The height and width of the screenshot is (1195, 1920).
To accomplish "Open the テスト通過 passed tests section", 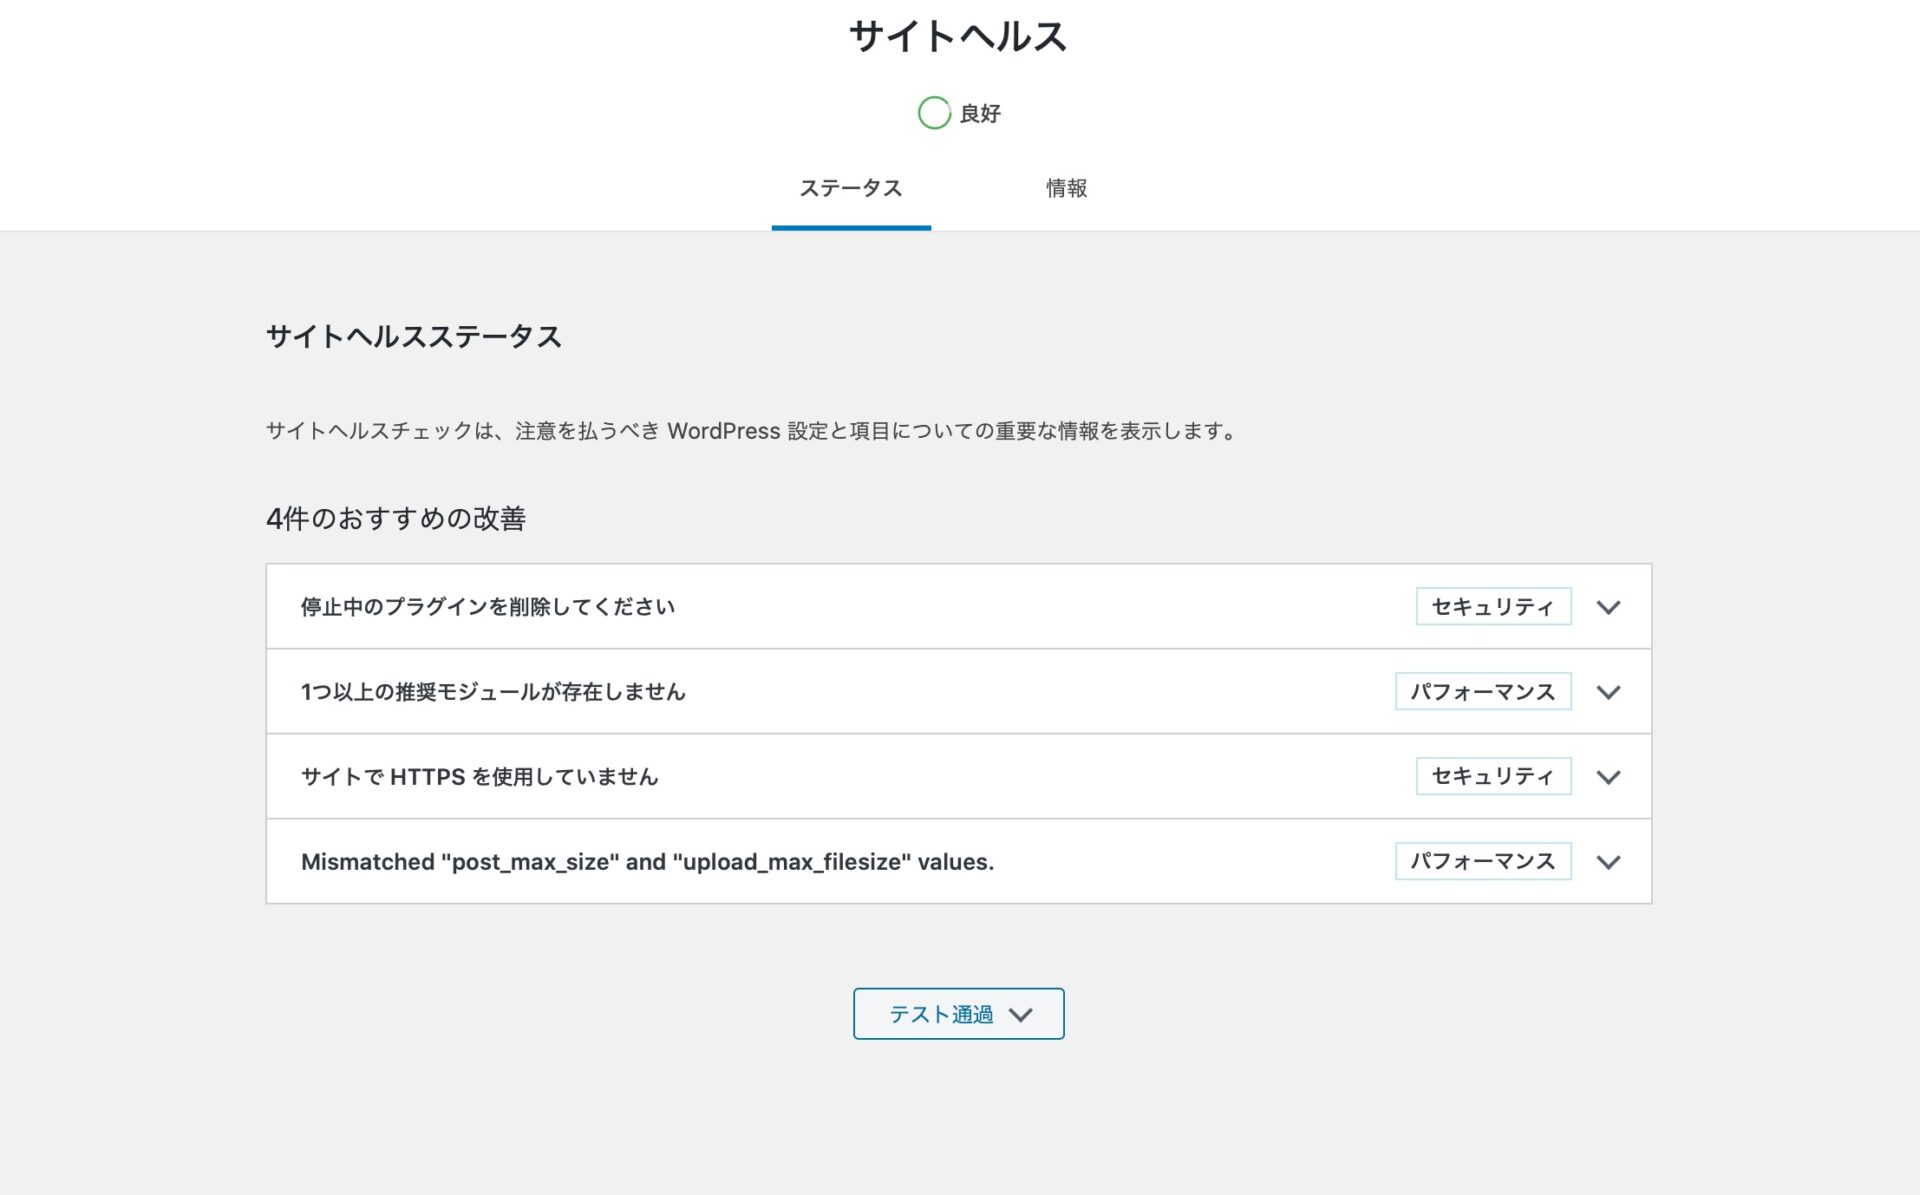I will (957, 1013).
